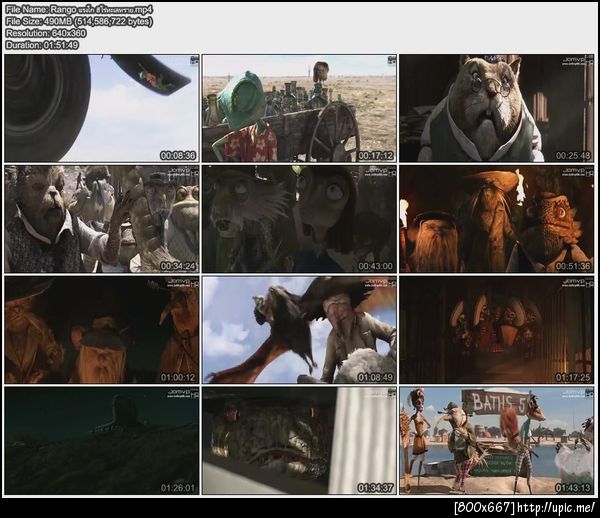Click the File Name text line
Viewport: 600px width, 518px height.
(79, 10)
